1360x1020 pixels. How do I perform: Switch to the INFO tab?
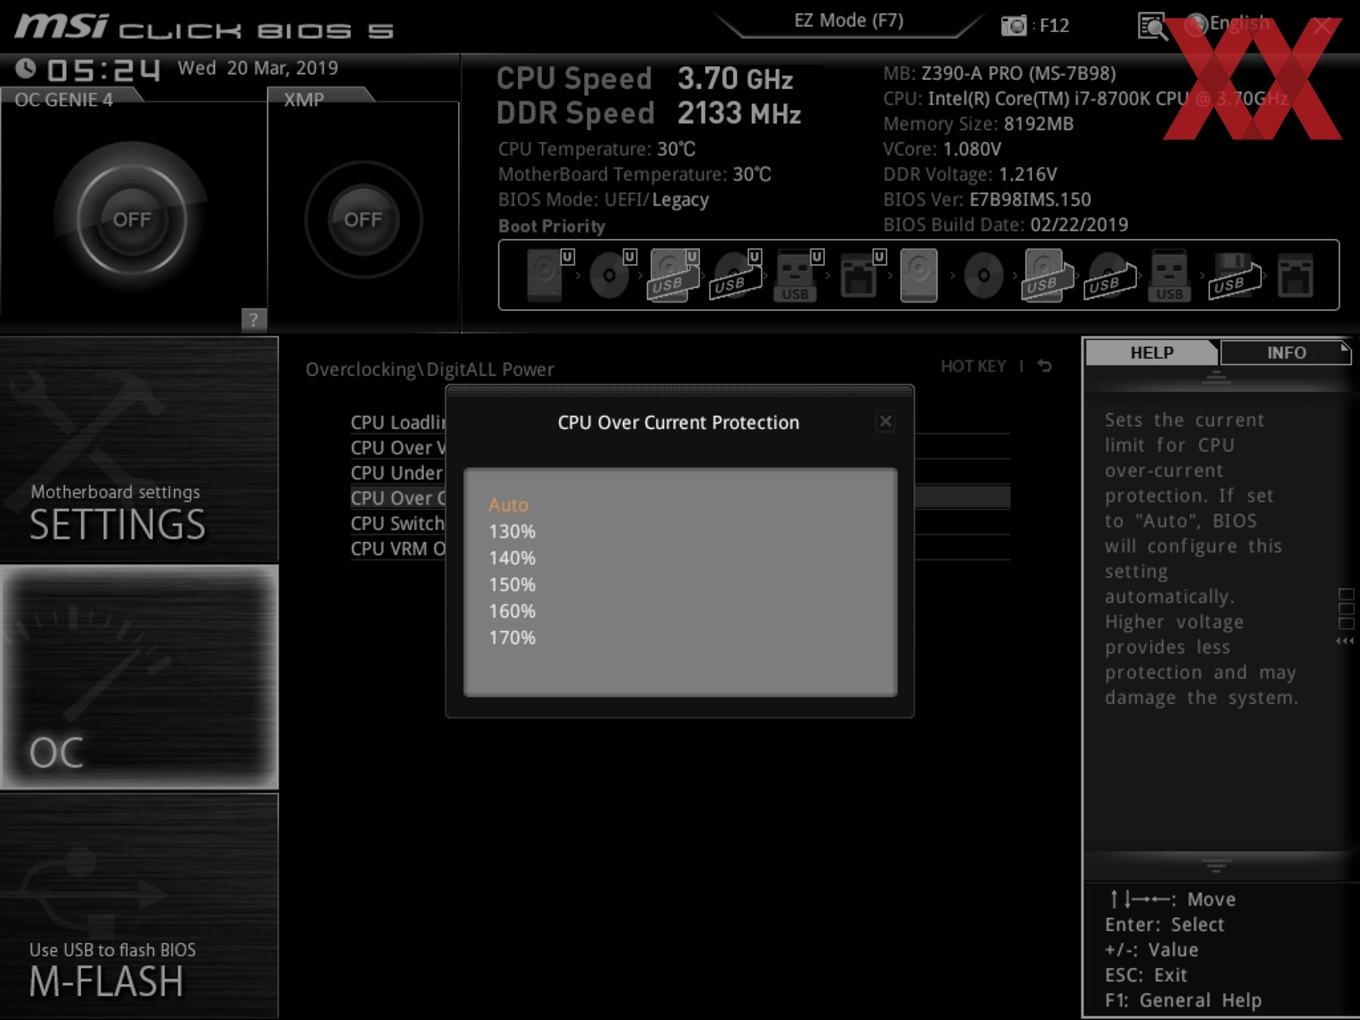[1286, 352]
